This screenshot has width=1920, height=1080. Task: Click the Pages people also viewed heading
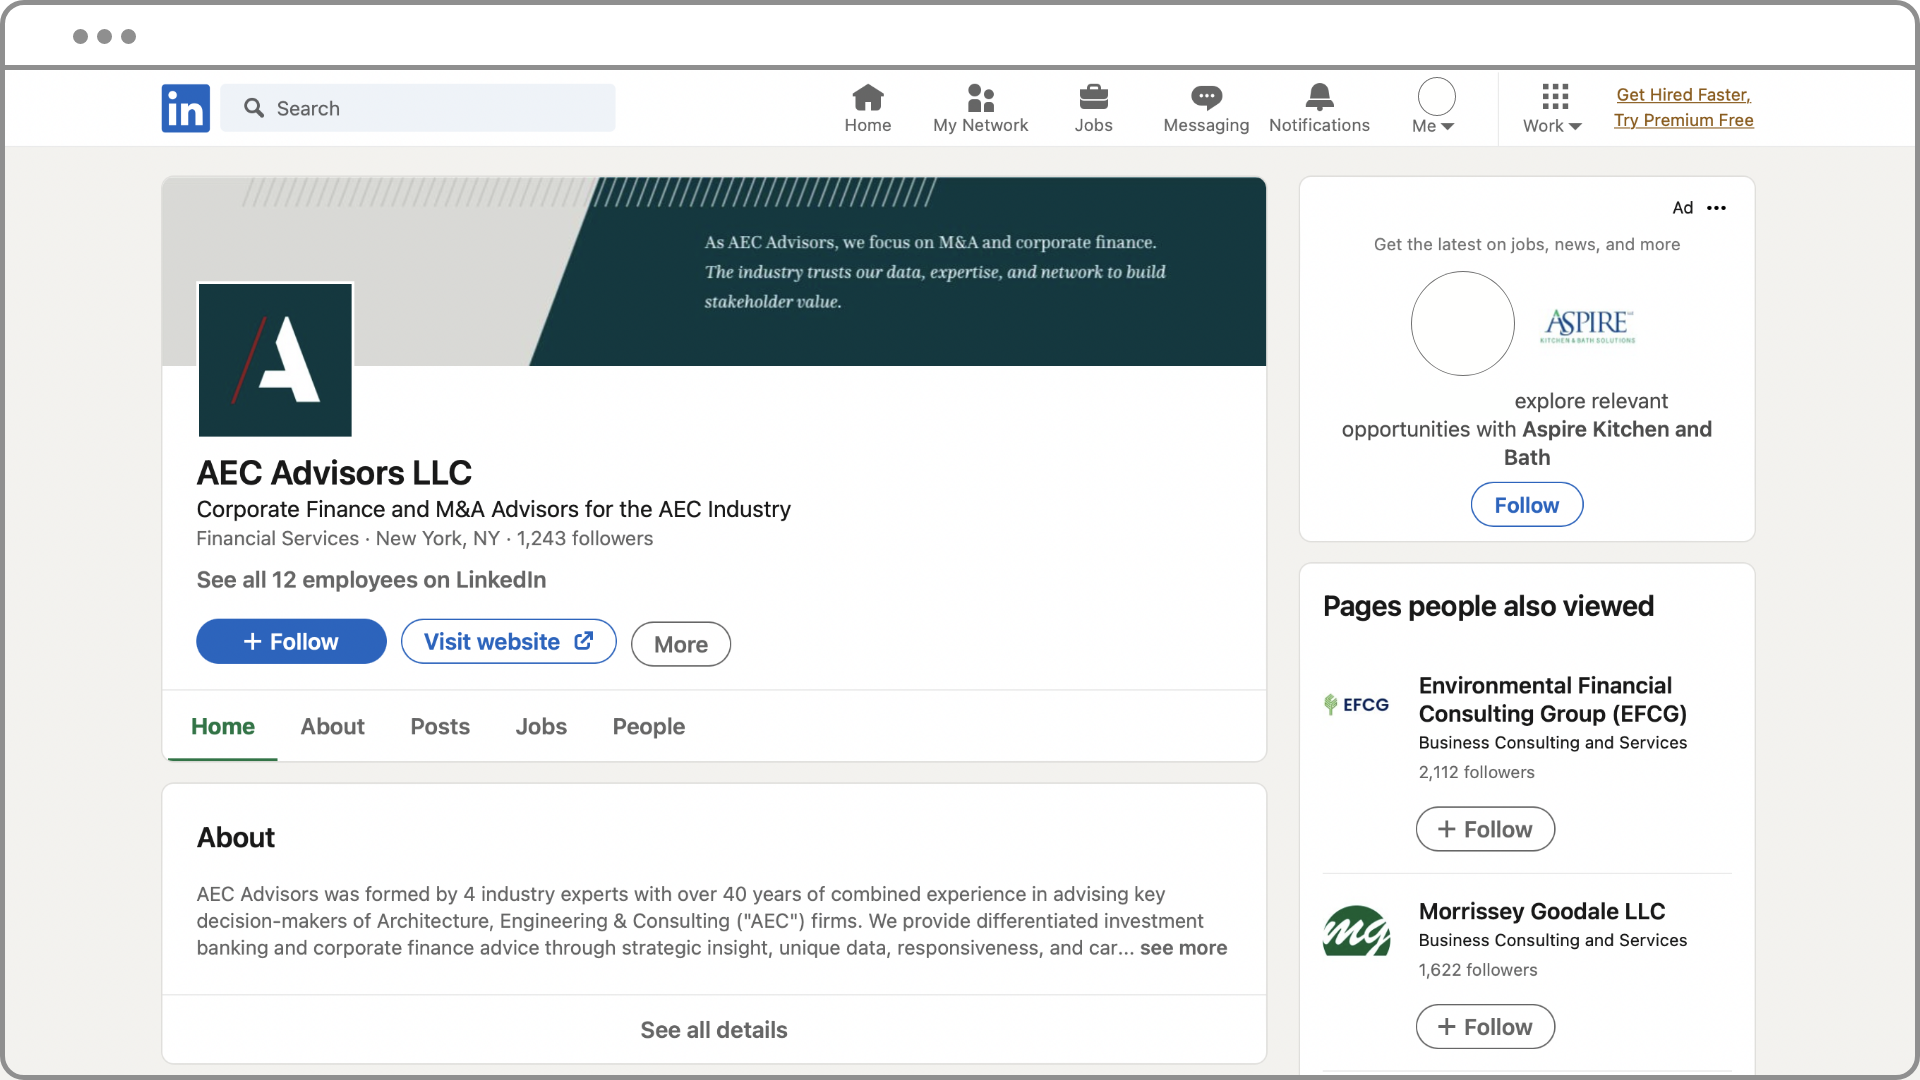click(1488, 607)
